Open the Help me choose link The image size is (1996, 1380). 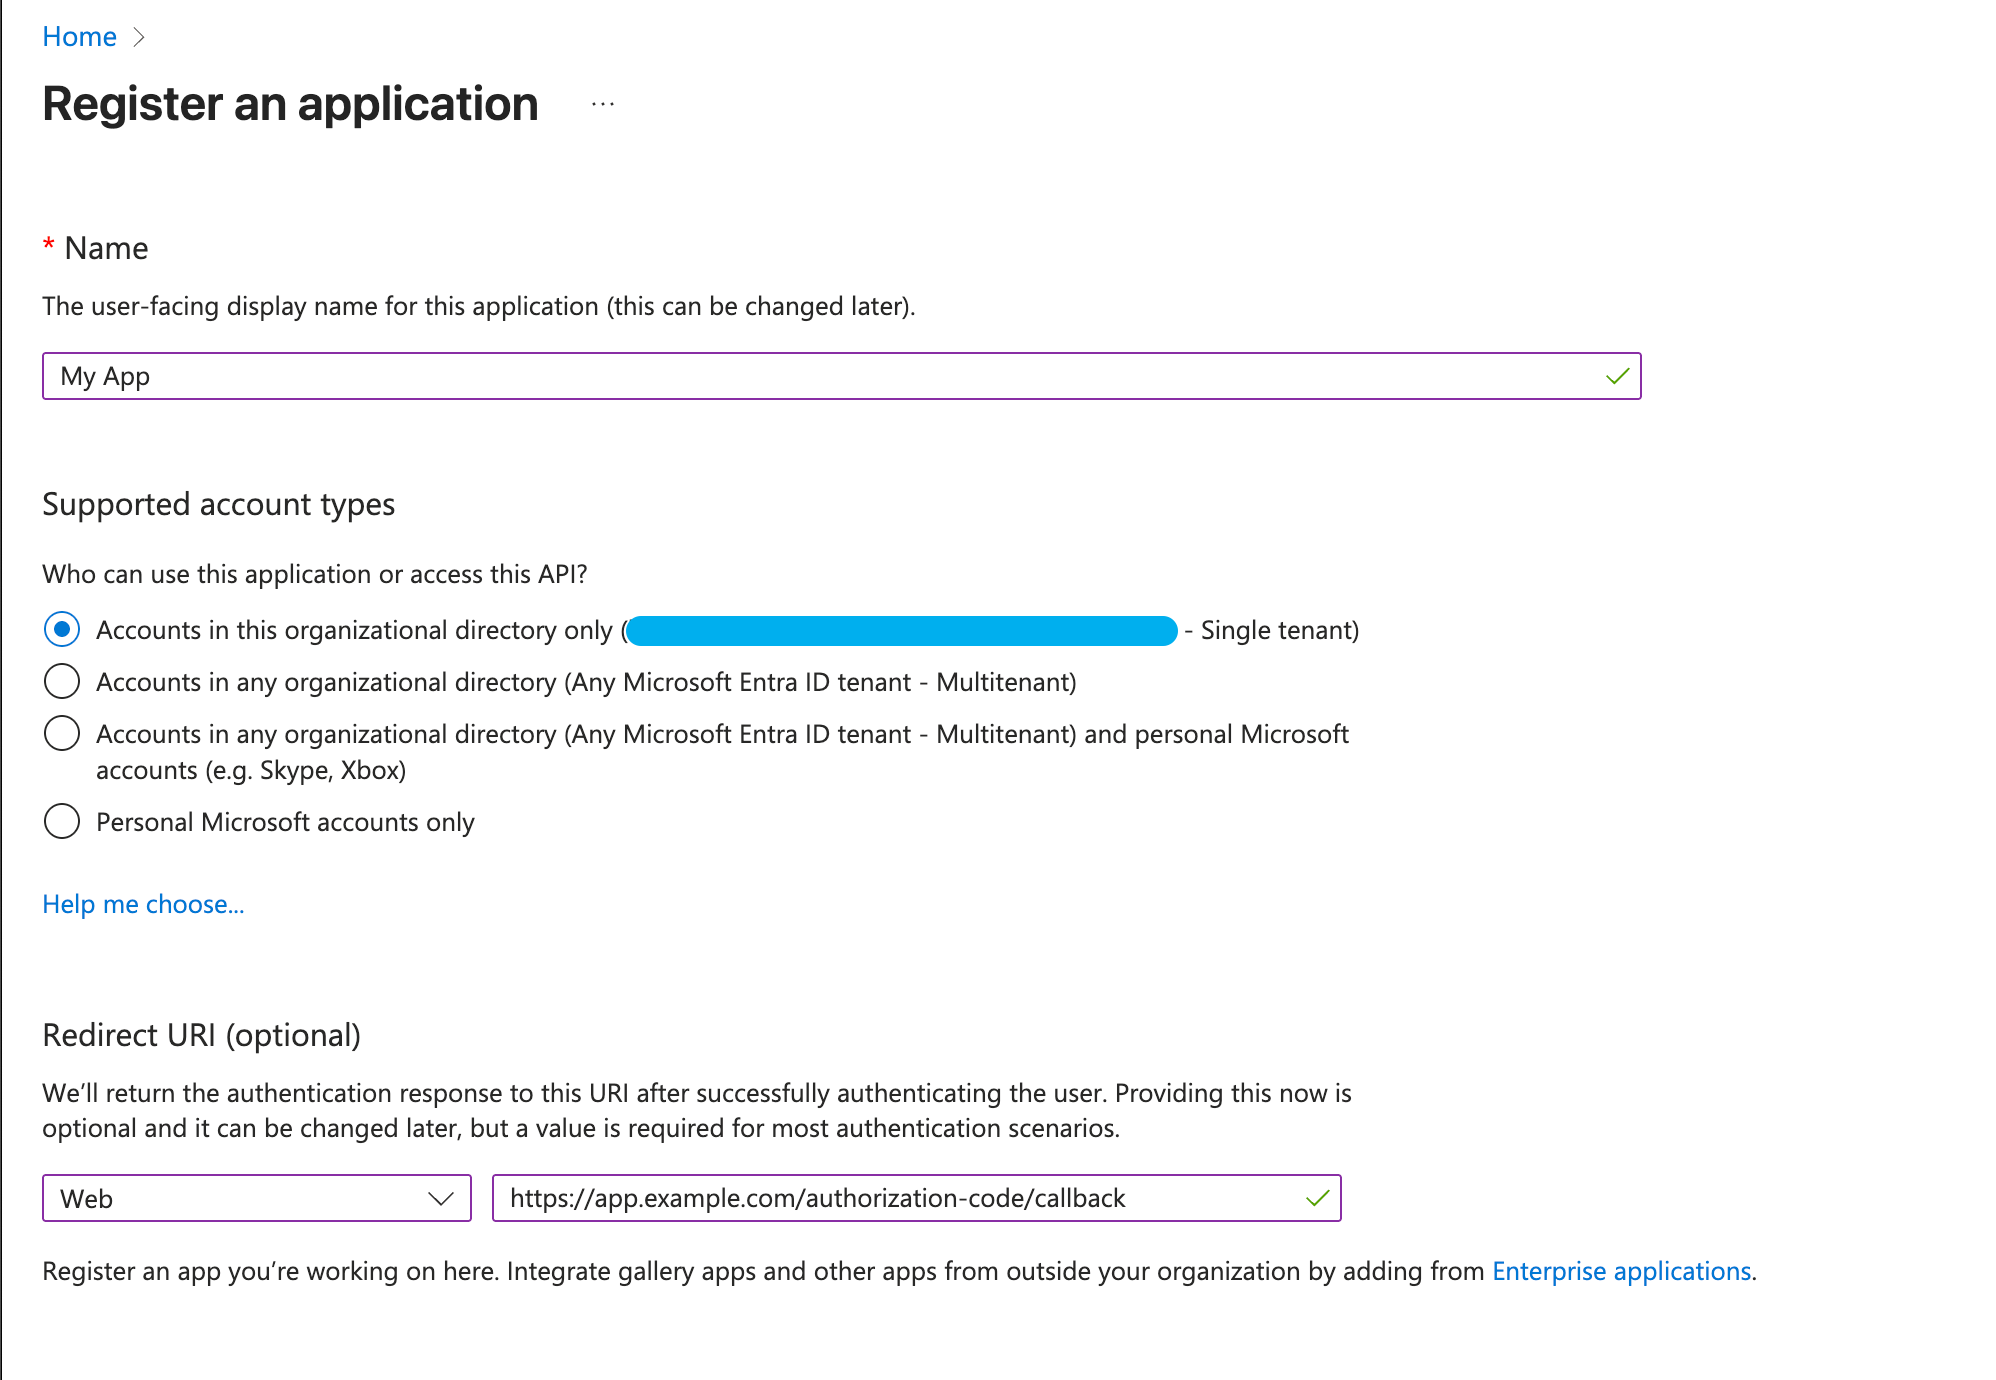tap(142, 903)
